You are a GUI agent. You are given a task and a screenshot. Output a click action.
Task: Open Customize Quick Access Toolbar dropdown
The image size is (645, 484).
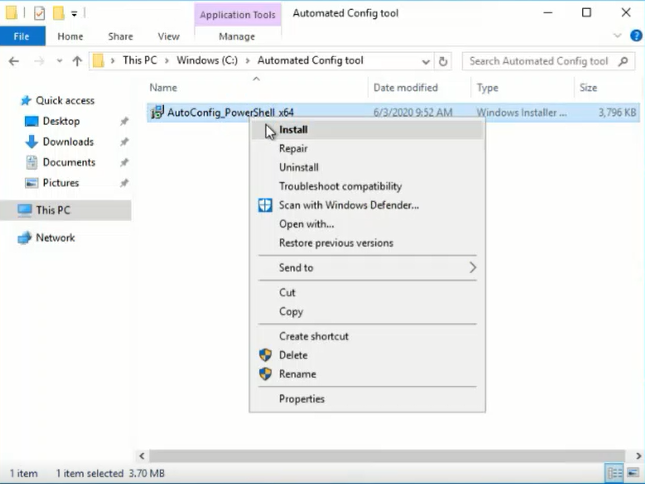click(74, 14)
